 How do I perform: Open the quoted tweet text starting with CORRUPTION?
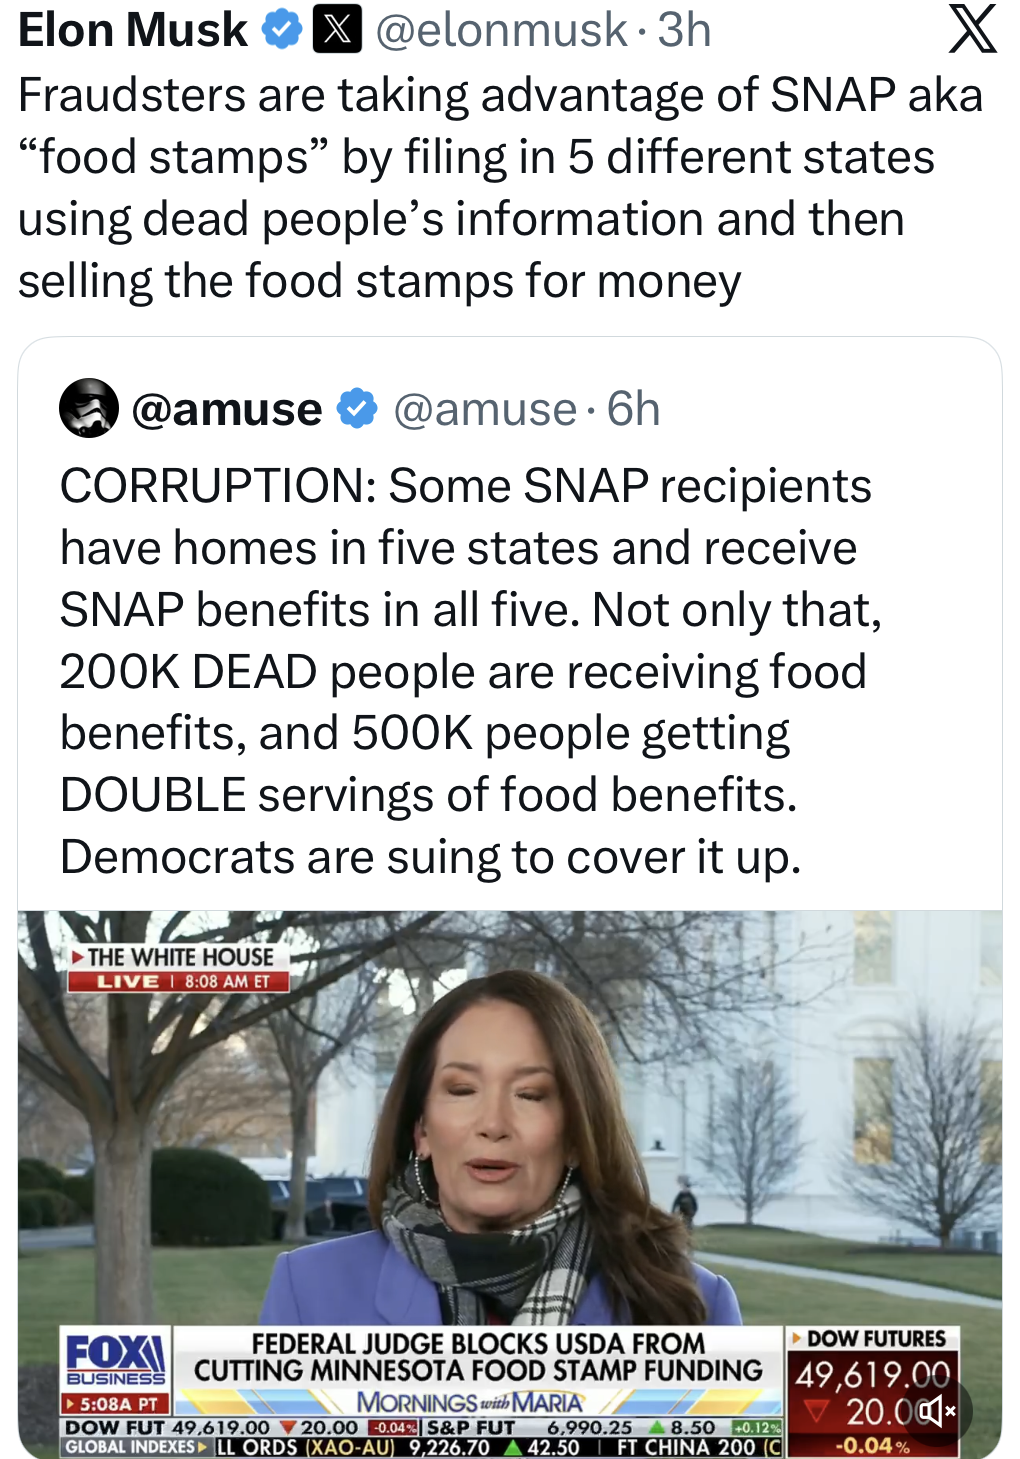click(471, 671)
